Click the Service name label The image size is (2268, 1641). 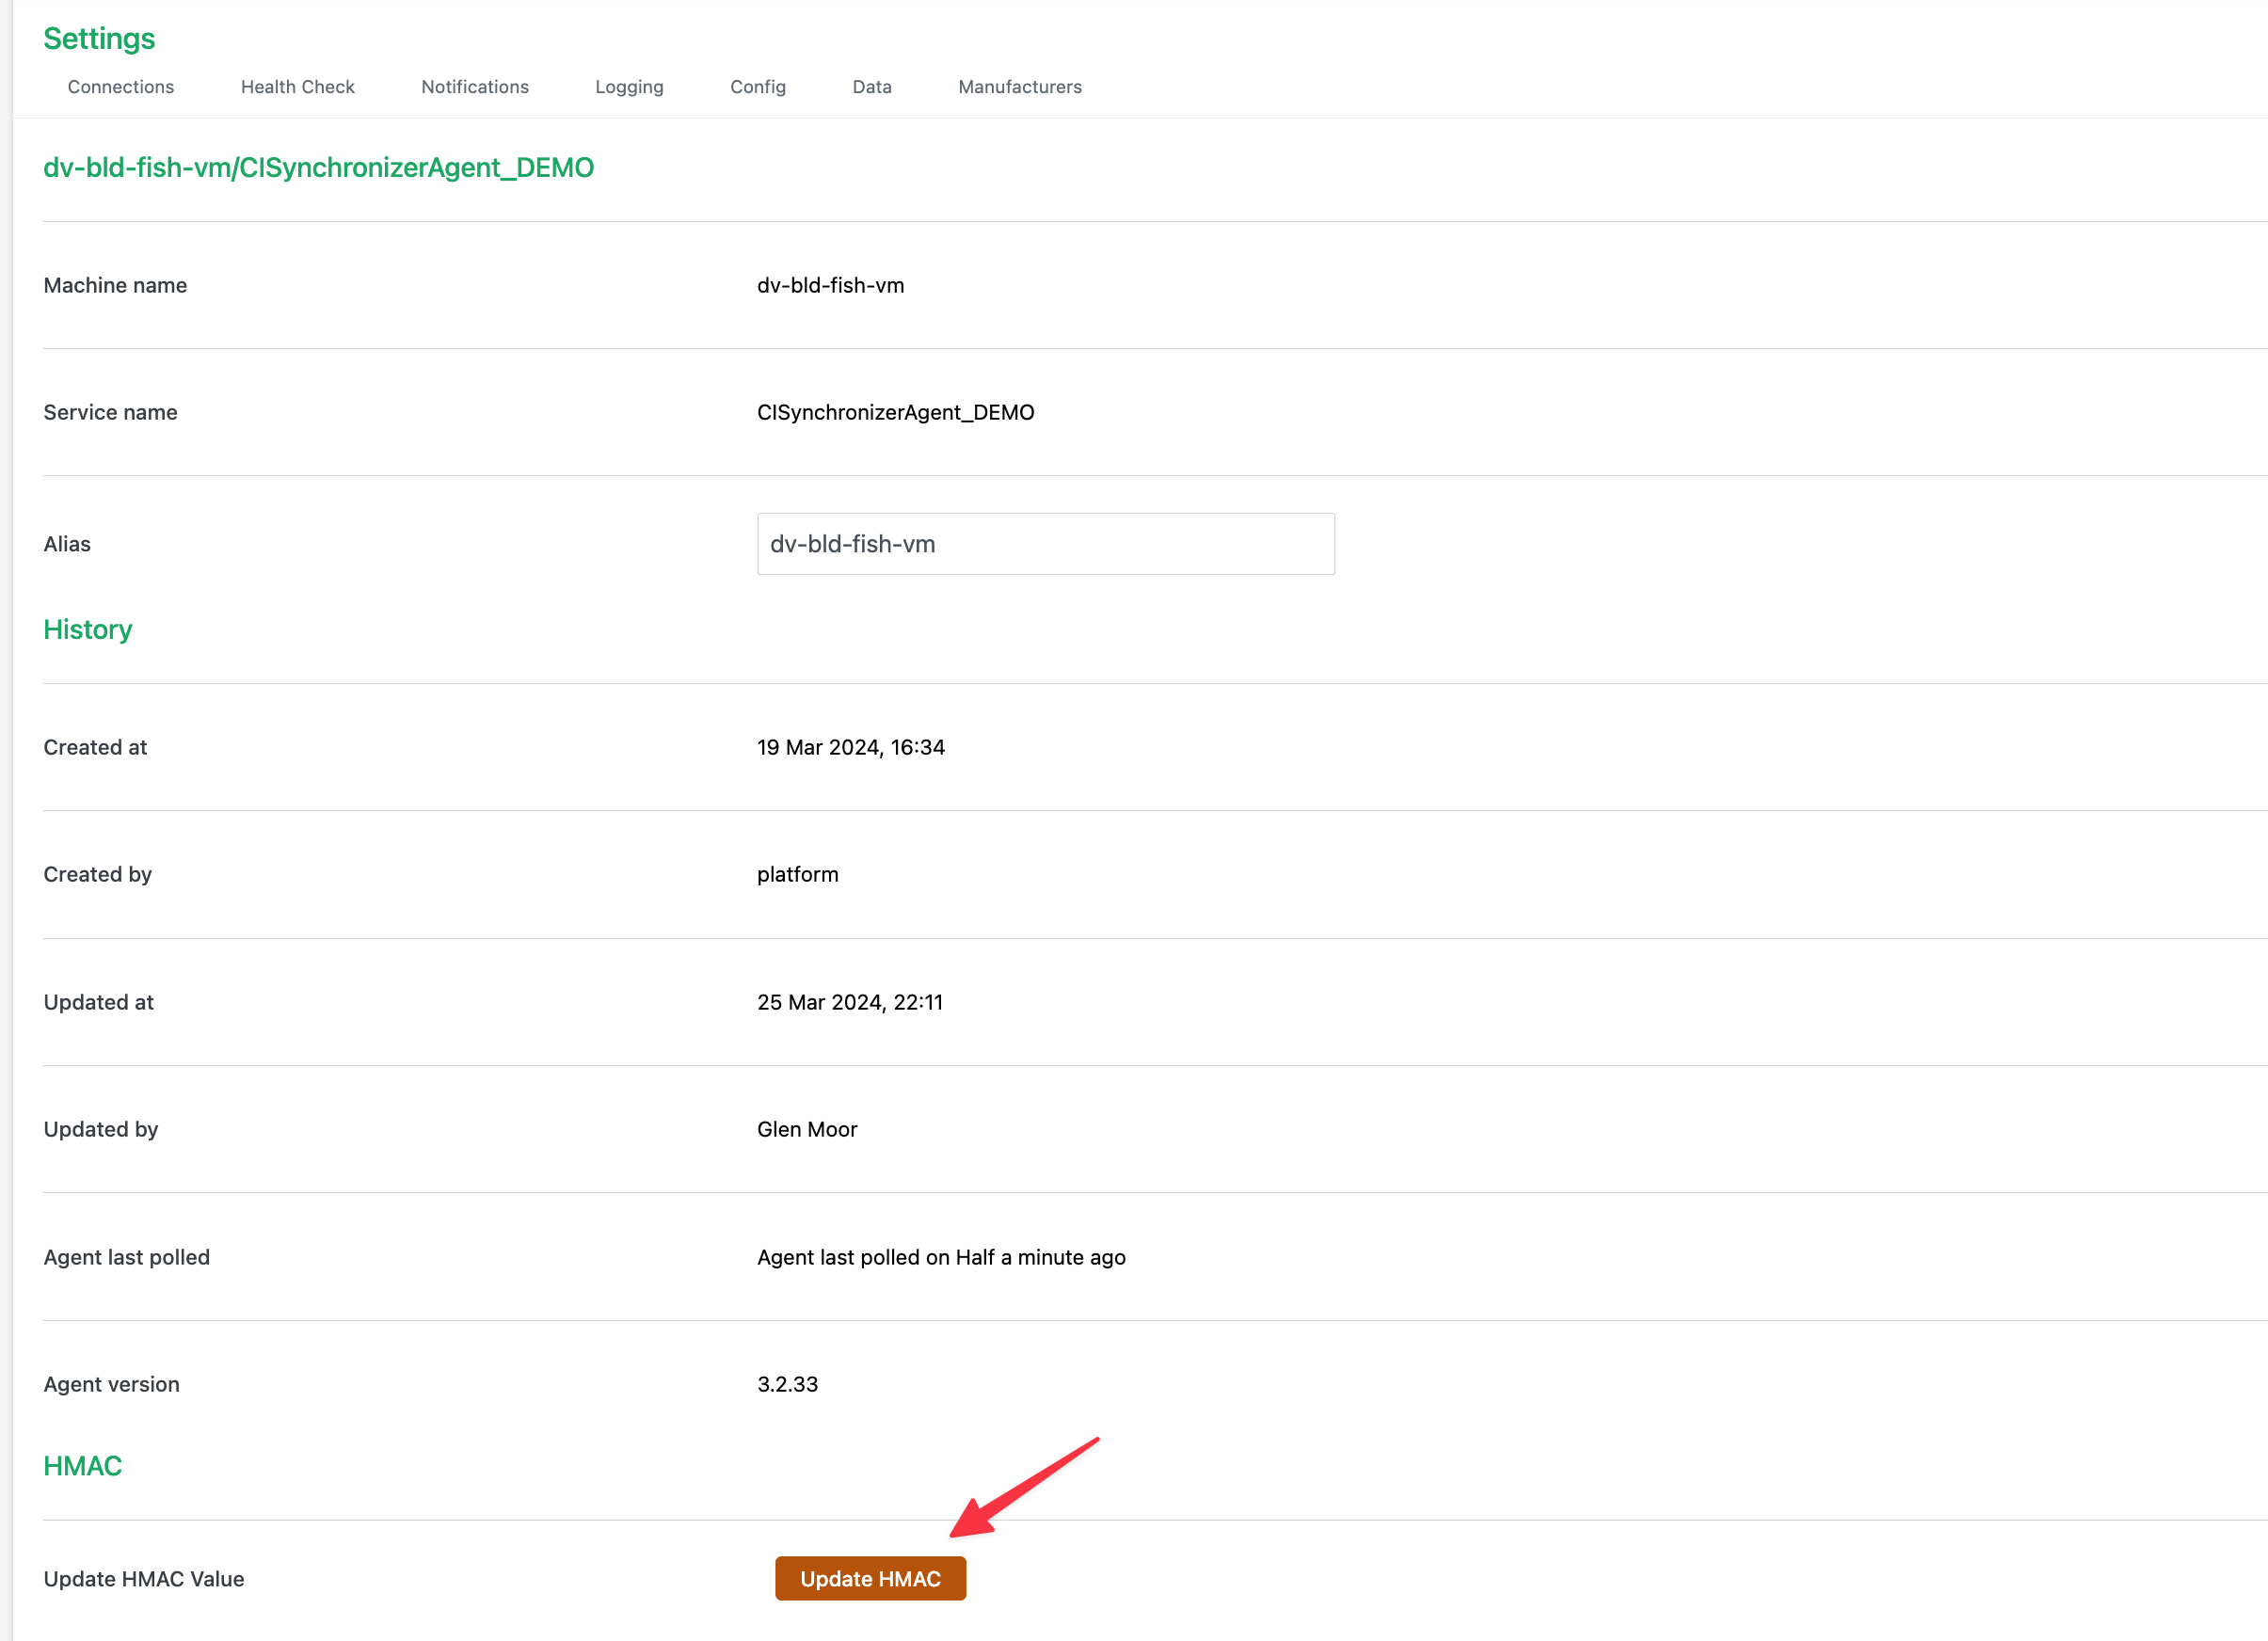(x=110, y=412)
